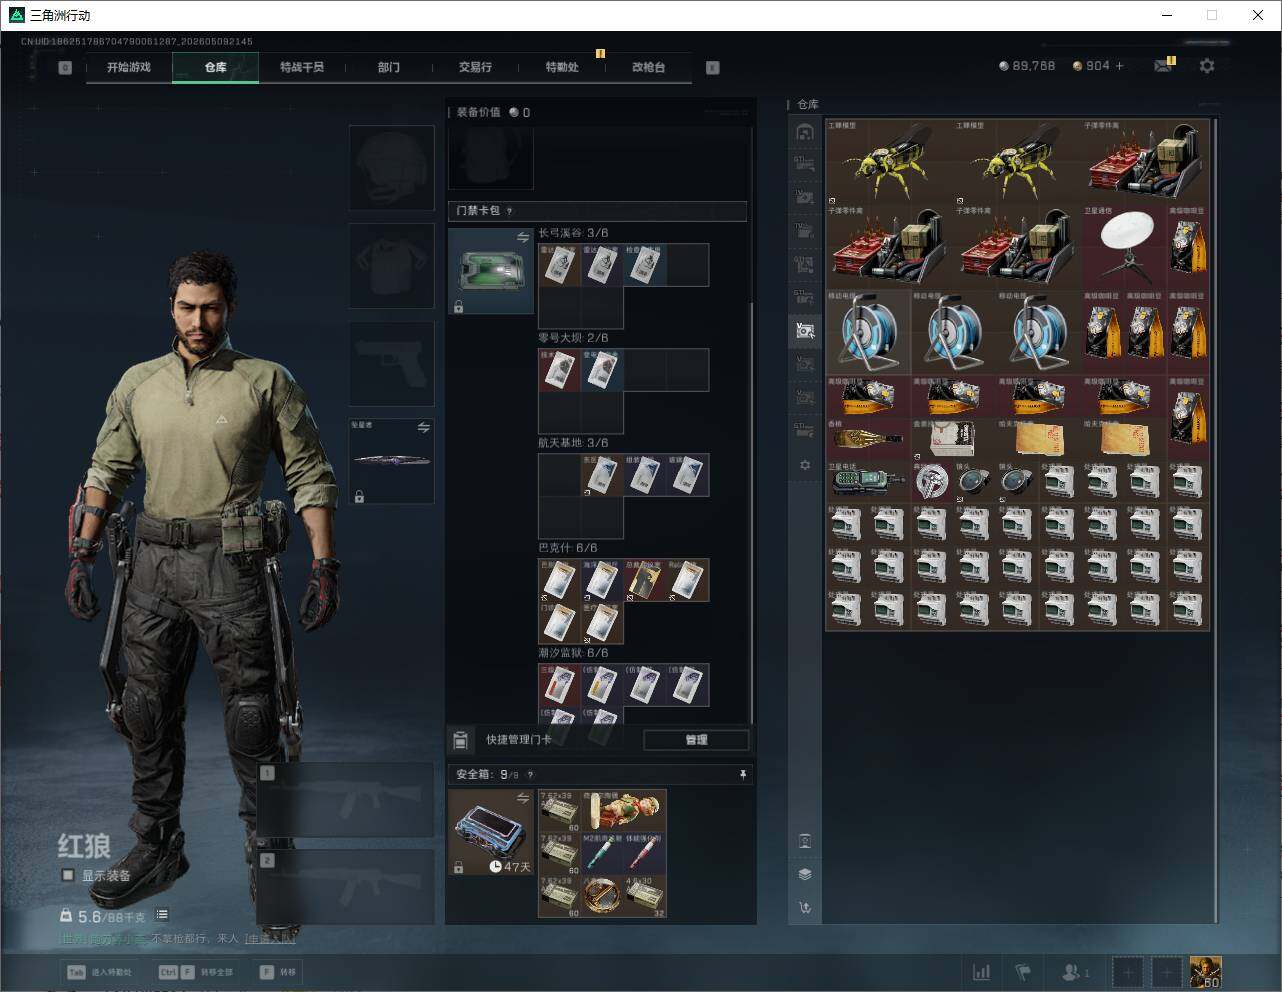Viewport: 1282px width, 992px height.
Task: Select the red keycard under 潮汐监狱
Action: tap(559, 685)
